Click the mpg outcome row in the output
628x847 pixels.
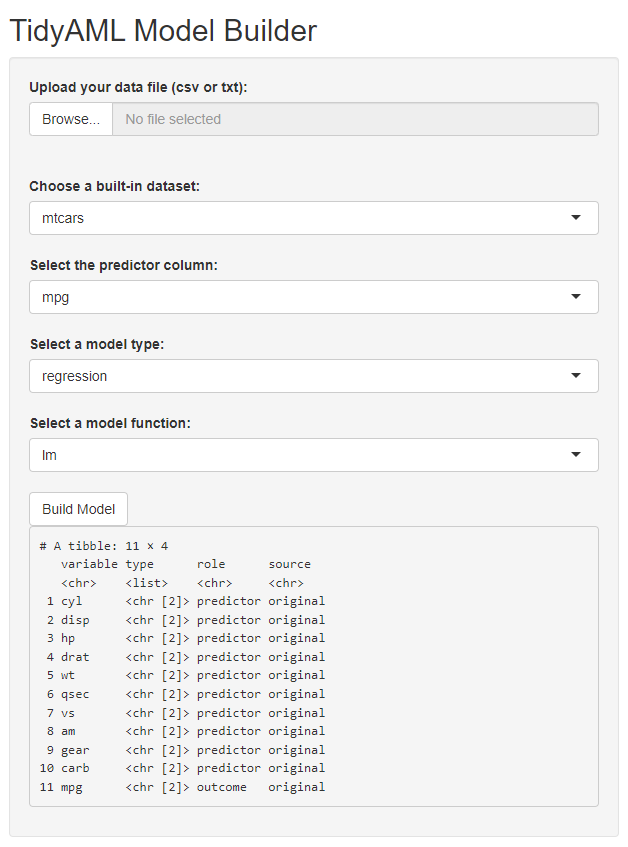coord(183,787)
